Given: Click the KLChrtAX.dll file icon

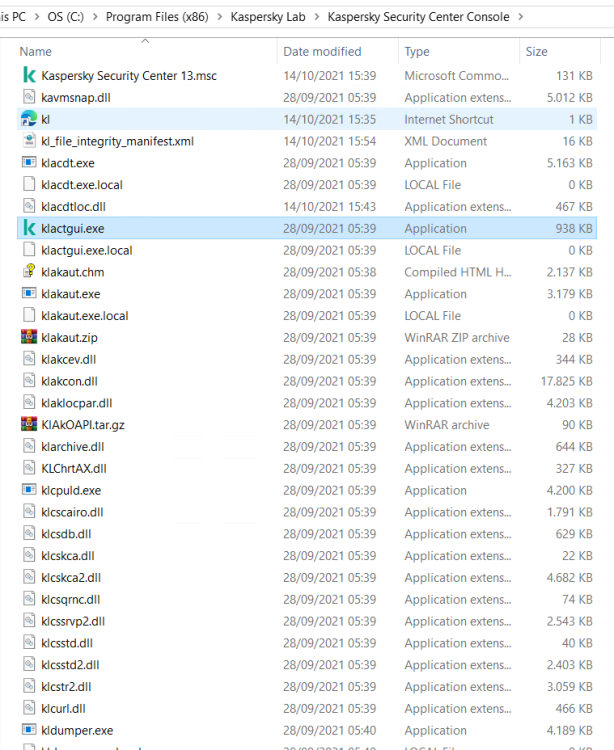Looking at the screenshot, I should [29, 468].
